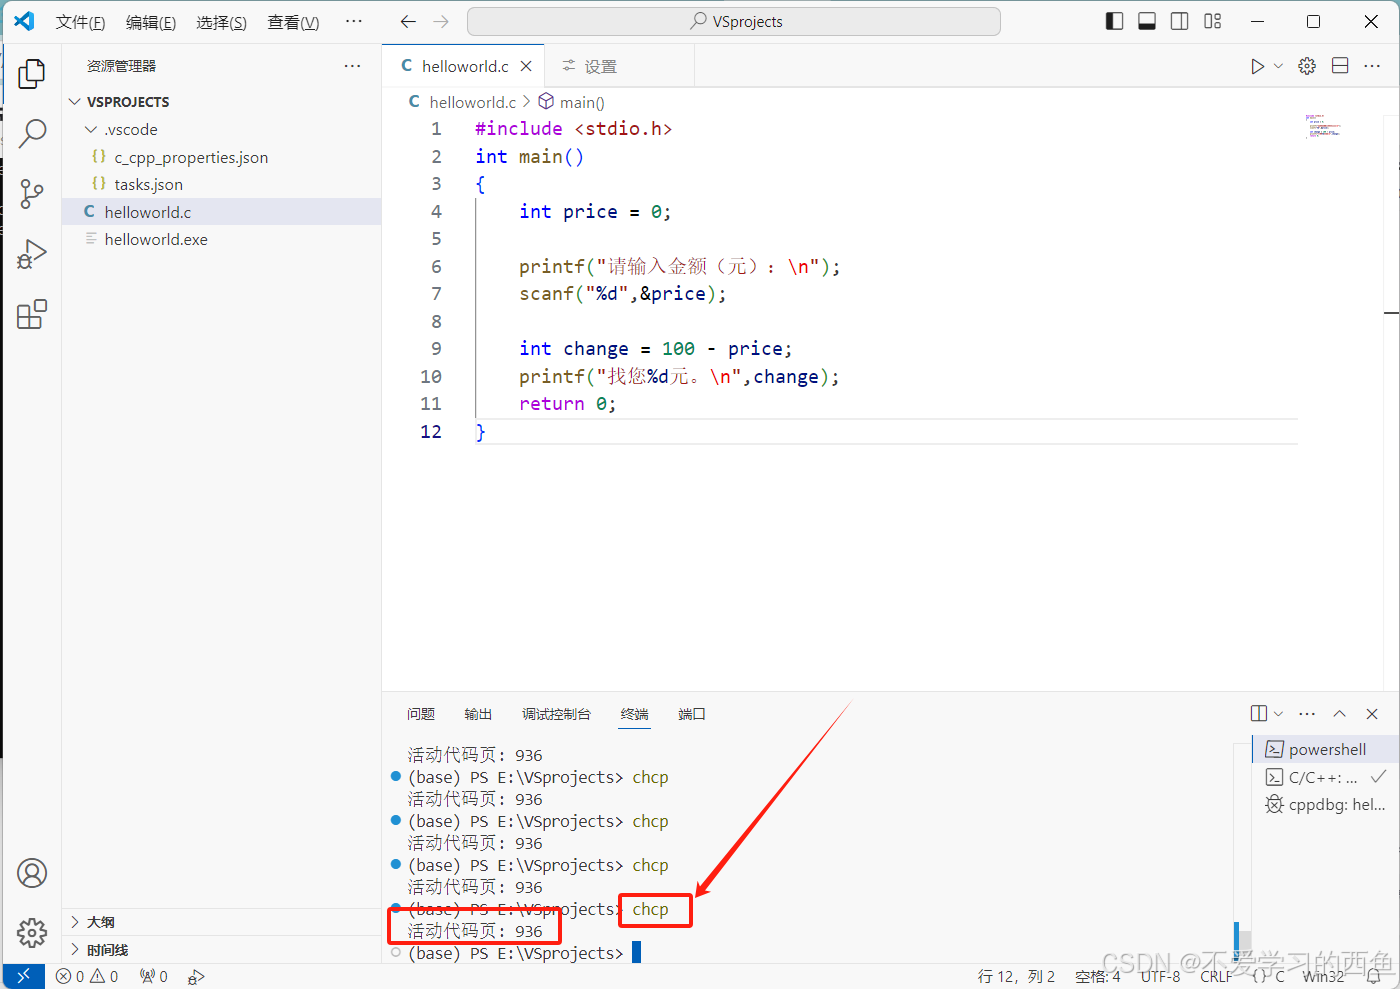The height and width of the screenshot is (989, 1400).
Task: Collapse the .vscode folder
Action: point(90,129)
